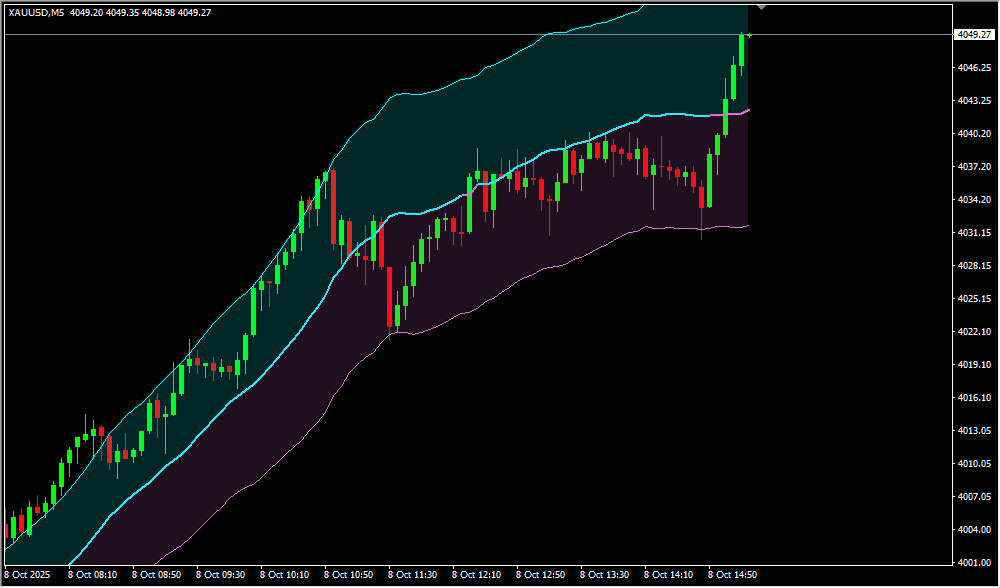Click the 8 Oct 11:30 time label

(413, 575)
